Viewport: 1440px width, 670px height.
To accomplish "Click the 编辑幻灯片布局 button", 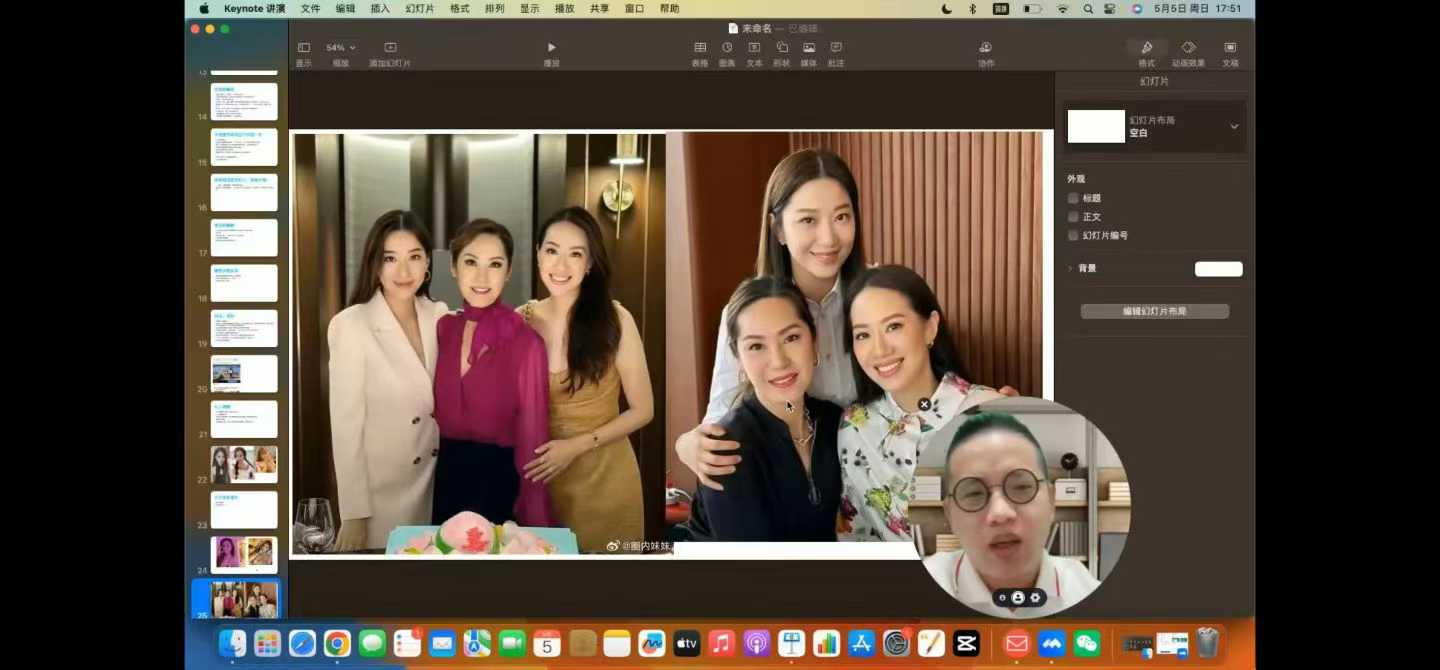I will click(x=1154, y=312).
